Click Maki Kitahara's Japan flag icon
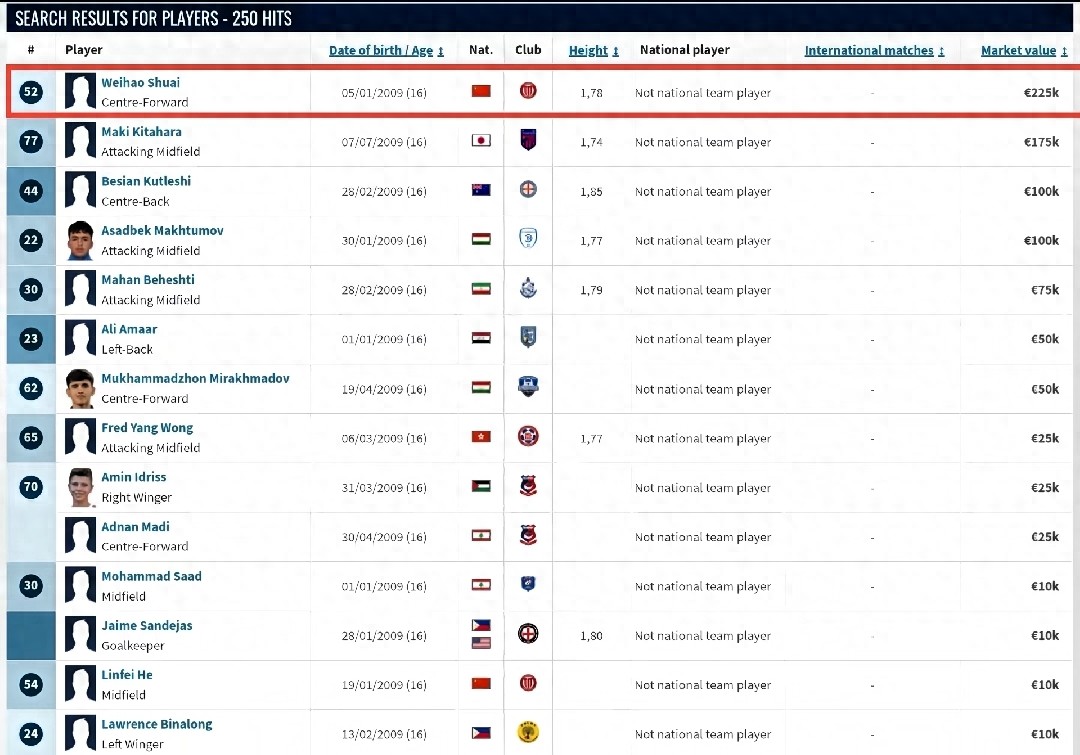1080x755 pixels. point(481,141)
